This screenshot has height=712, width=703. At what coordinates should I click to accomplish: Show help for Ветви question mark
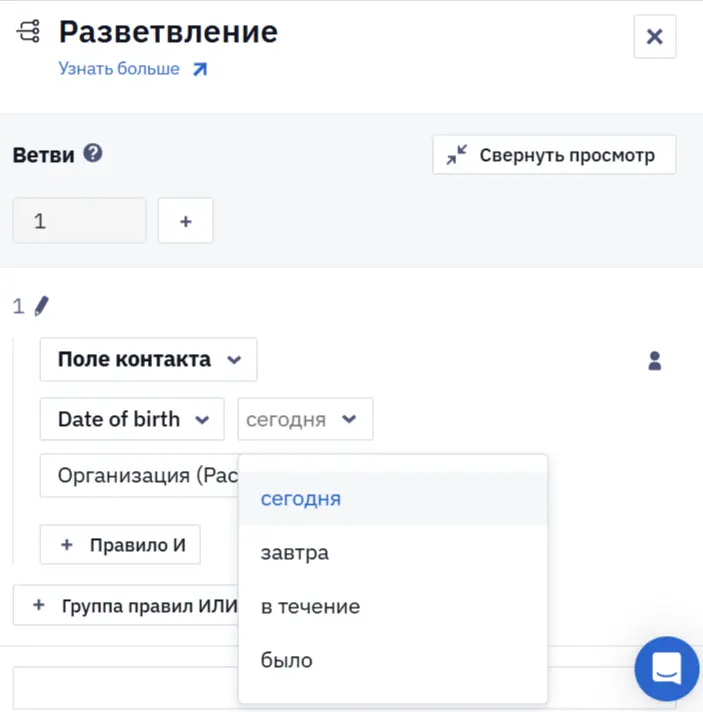click(93, 153)
